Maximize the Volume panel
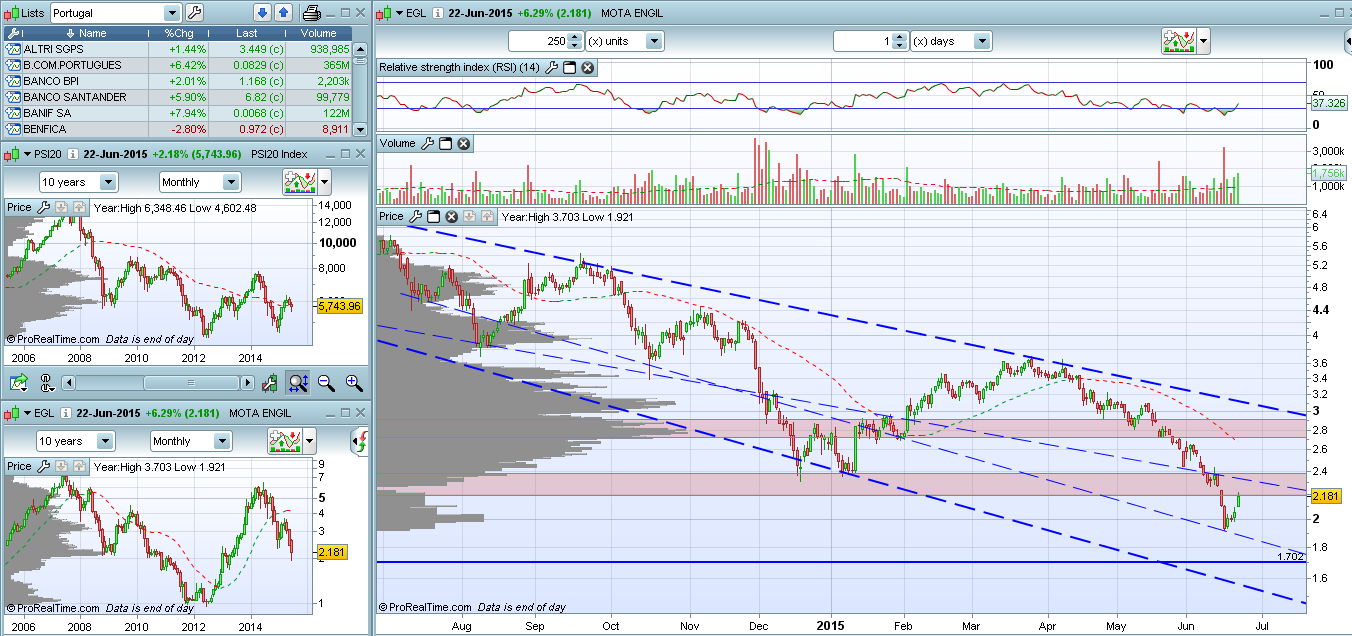The image size is (1352, 636). 446,143
